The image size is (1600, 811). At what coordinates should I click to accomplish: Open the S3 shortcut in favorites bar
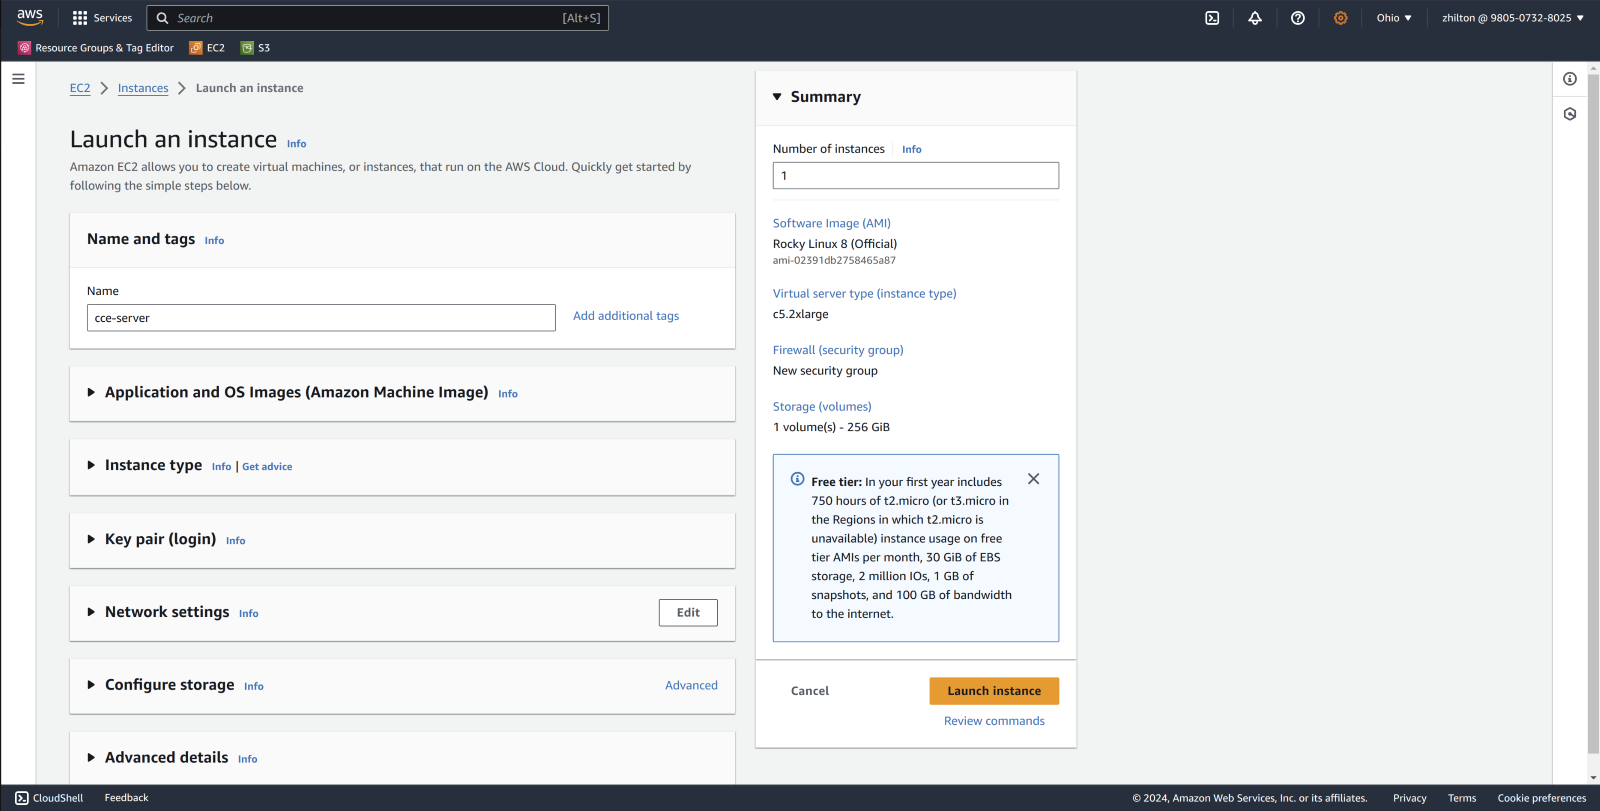click(256, 48)
